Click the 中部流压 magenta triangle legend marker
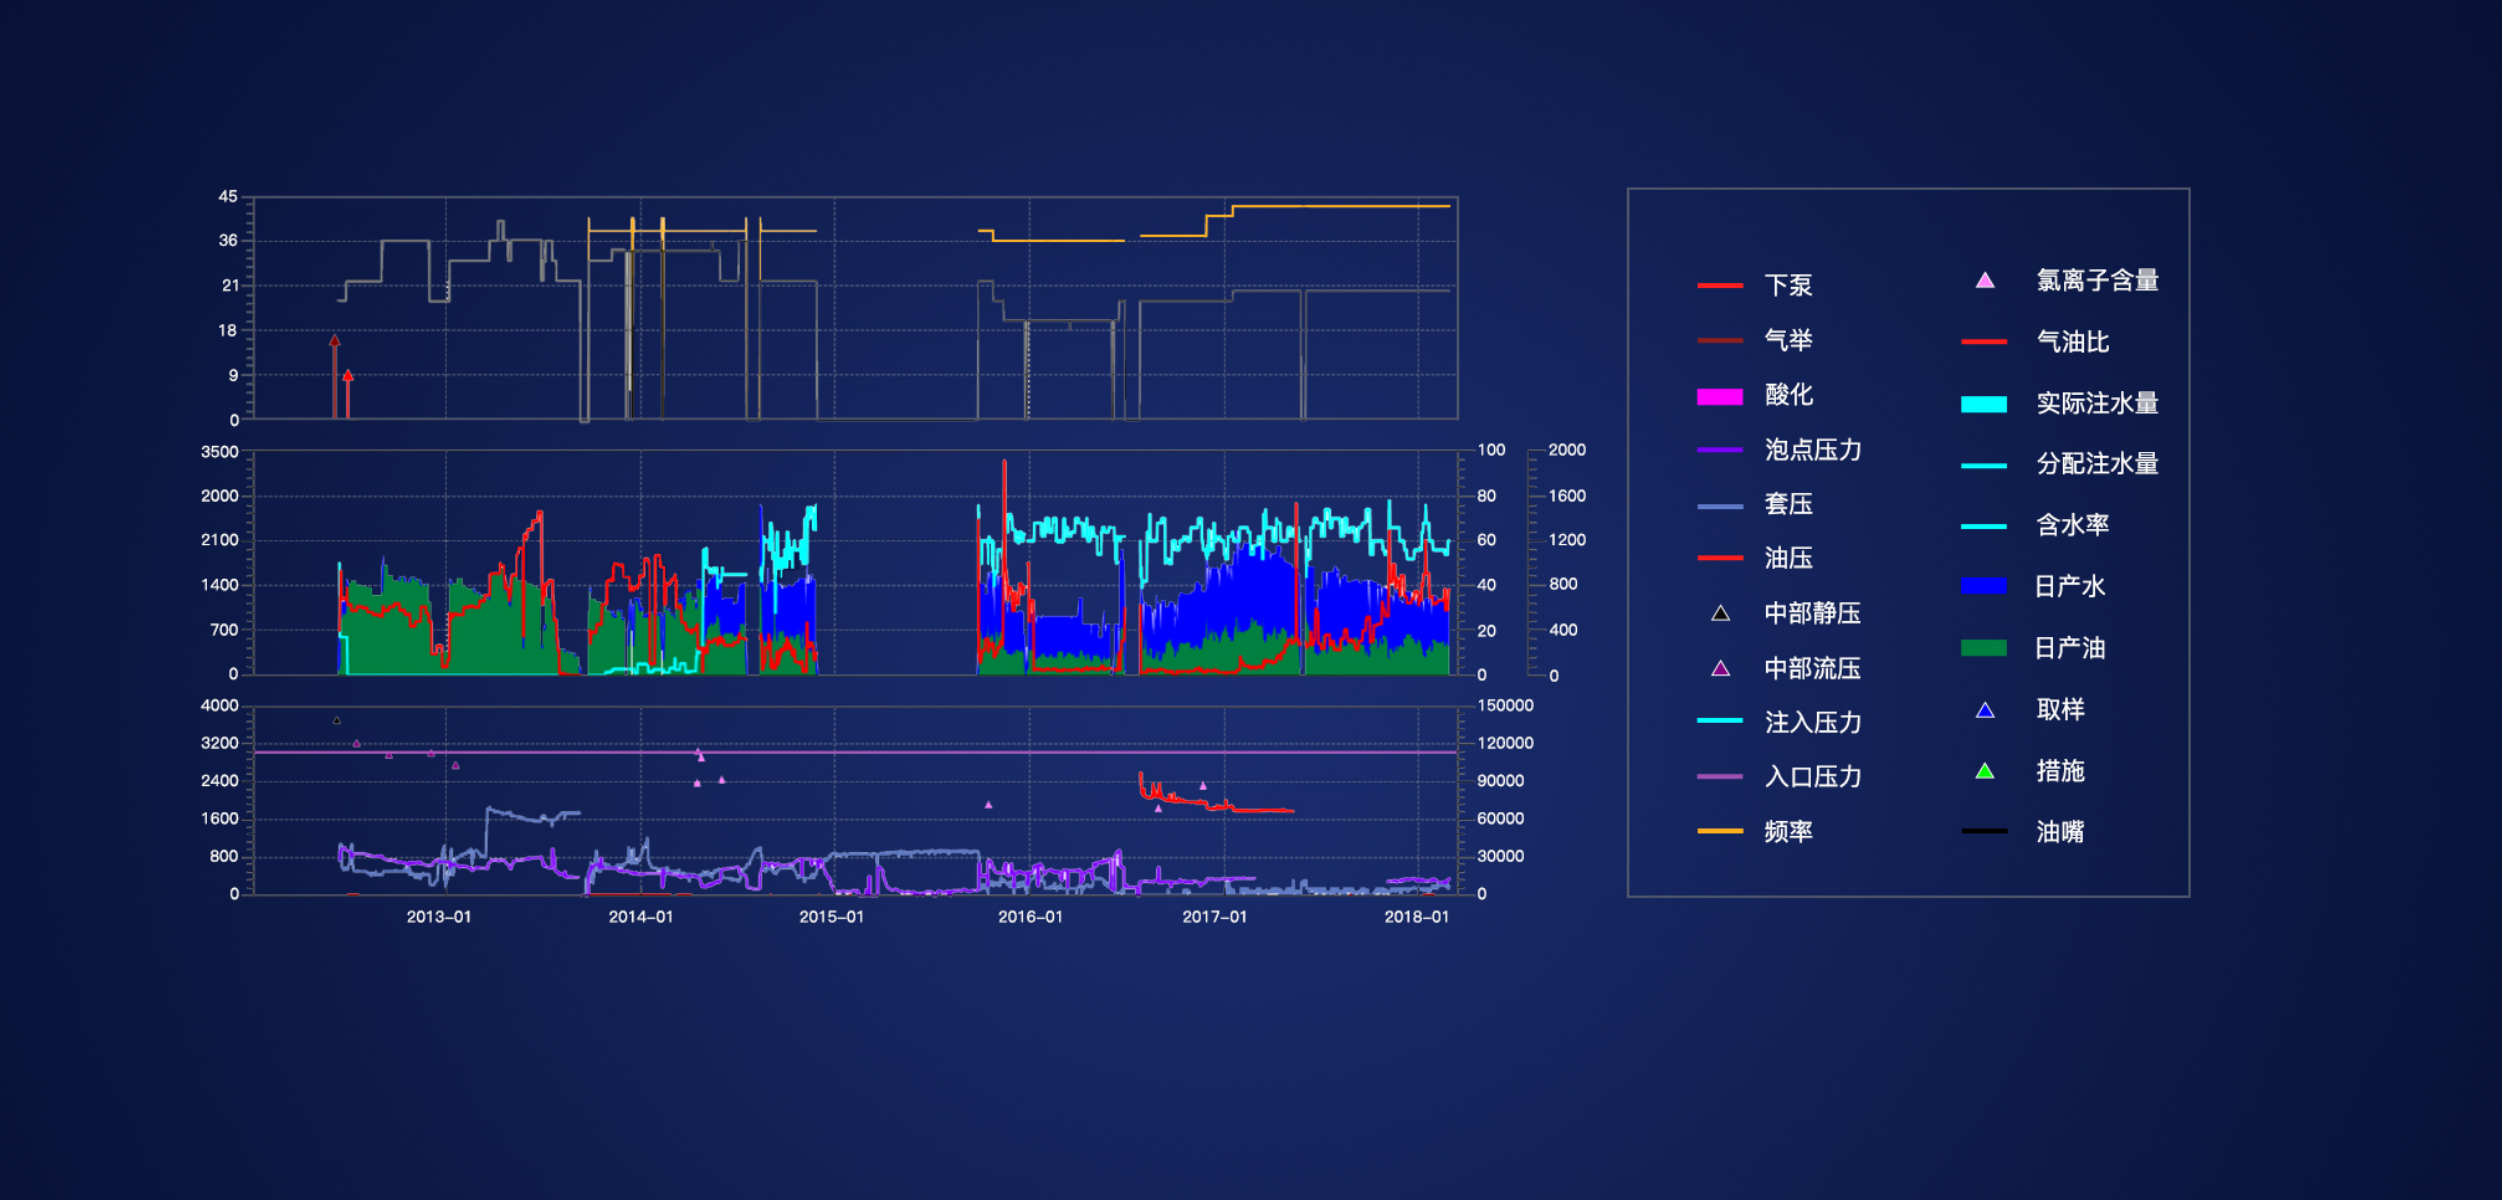 1720,668
